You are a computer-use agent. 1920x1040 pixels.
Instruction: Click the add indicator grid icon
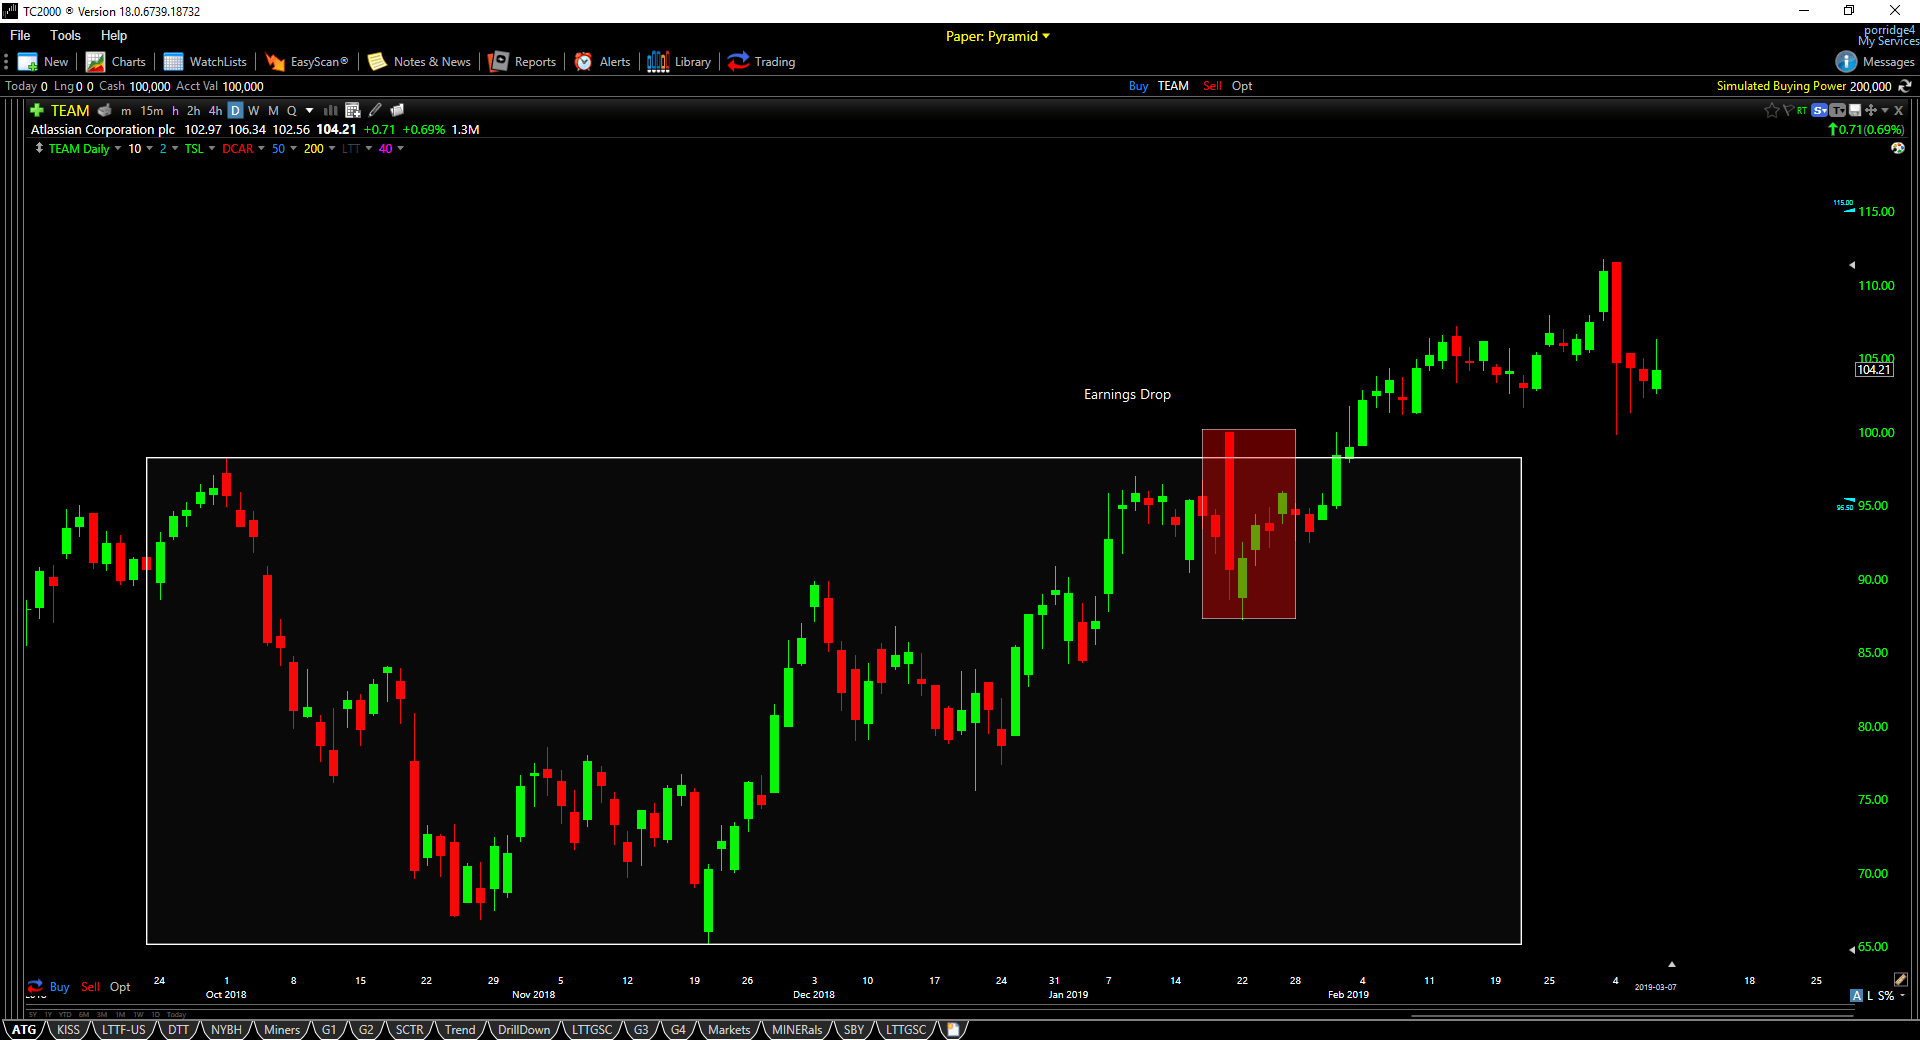point(352,110)
